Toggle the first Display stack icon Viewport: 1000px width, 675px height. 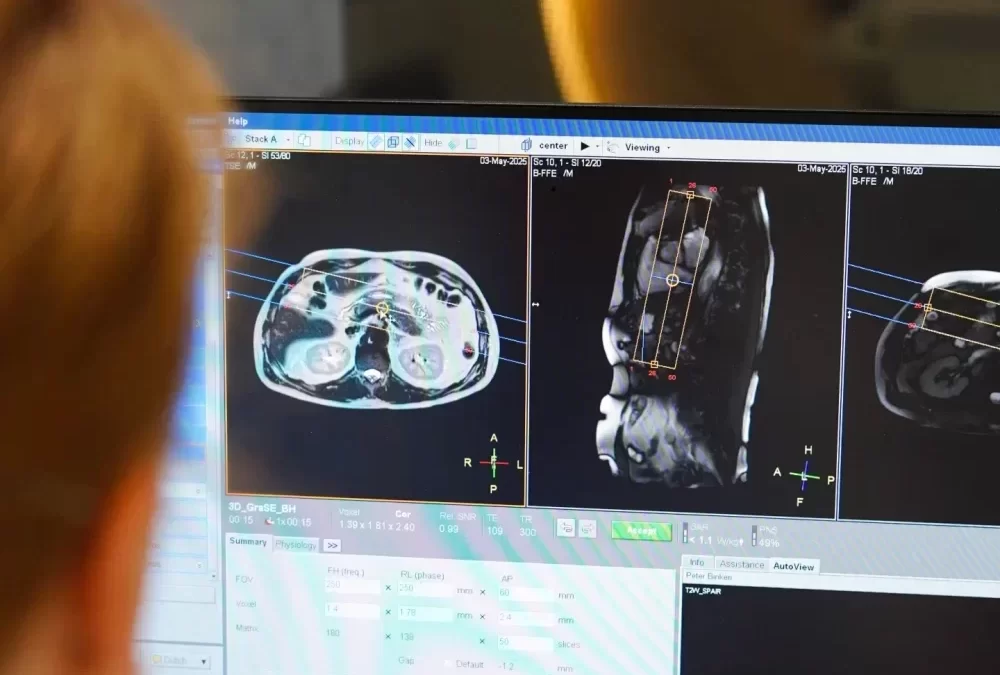(x=376, y=142)
